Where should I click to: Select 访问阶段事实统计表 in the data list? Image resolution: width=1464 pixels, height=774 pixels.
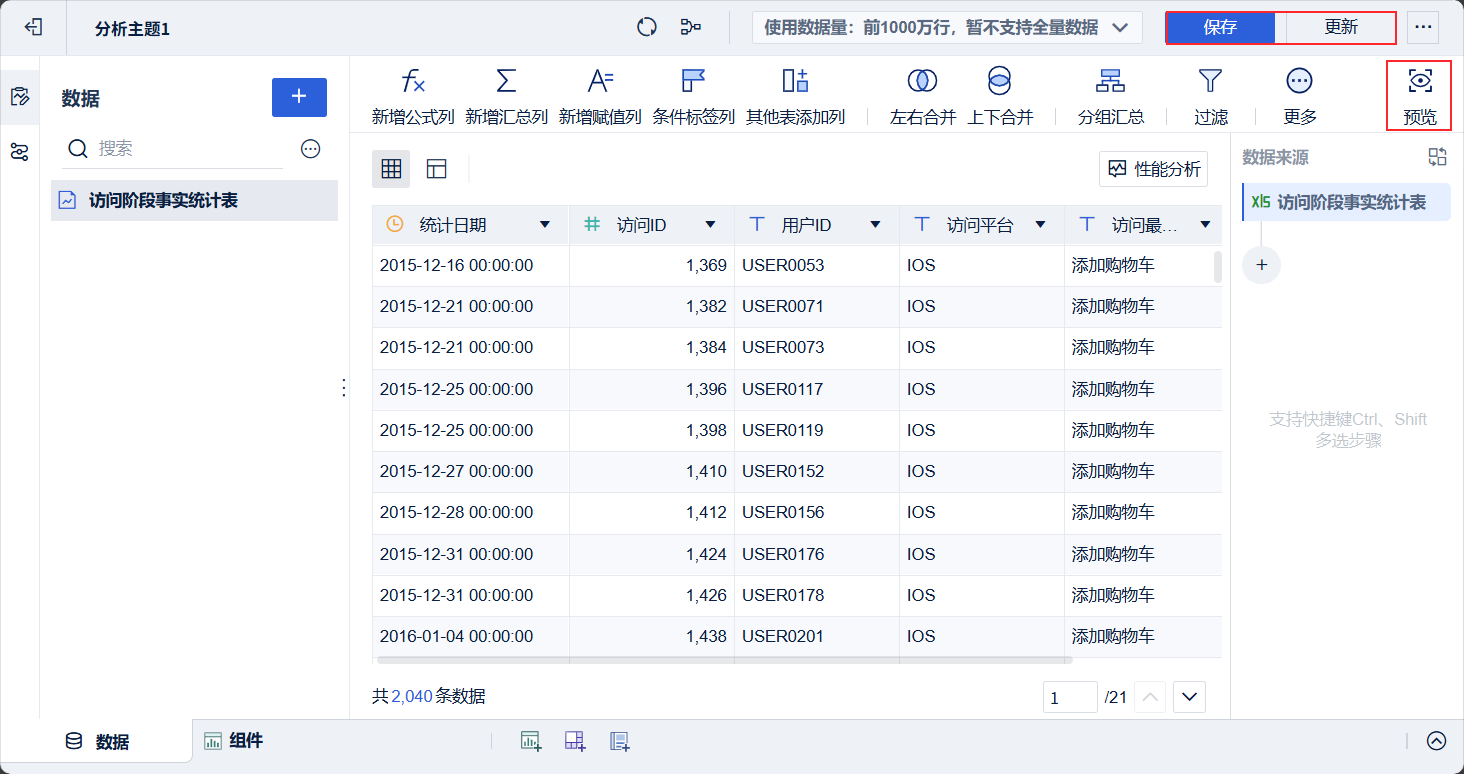(x=162, y=200)
